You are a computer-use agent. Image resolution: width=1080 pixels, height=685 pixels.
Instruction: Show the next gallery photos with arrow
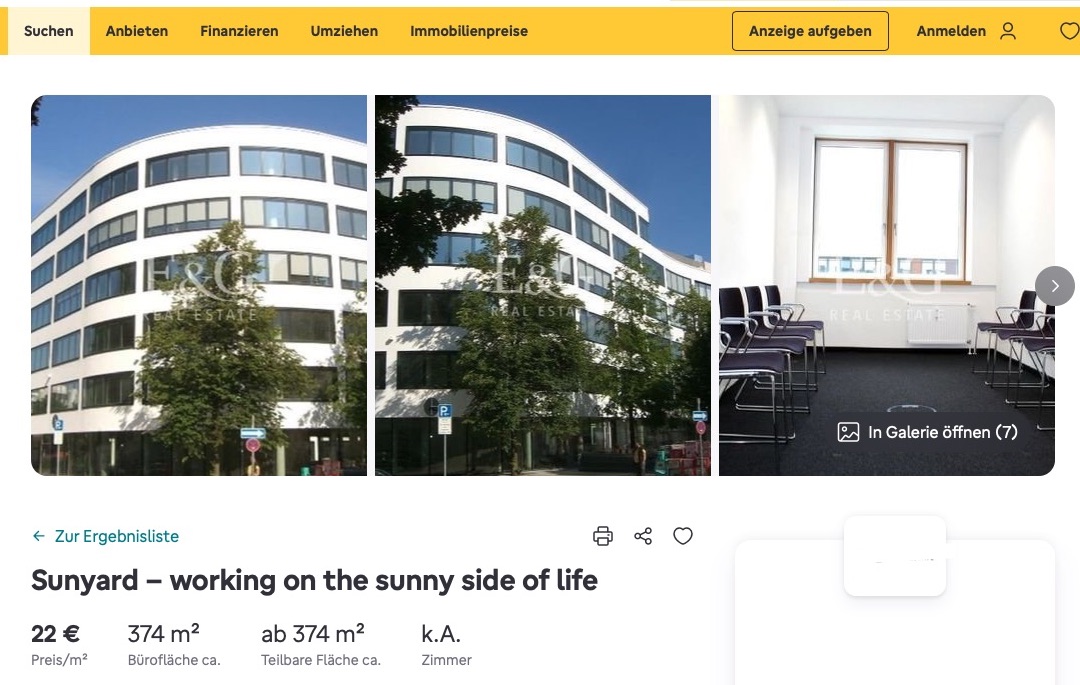coord(1055,286)
